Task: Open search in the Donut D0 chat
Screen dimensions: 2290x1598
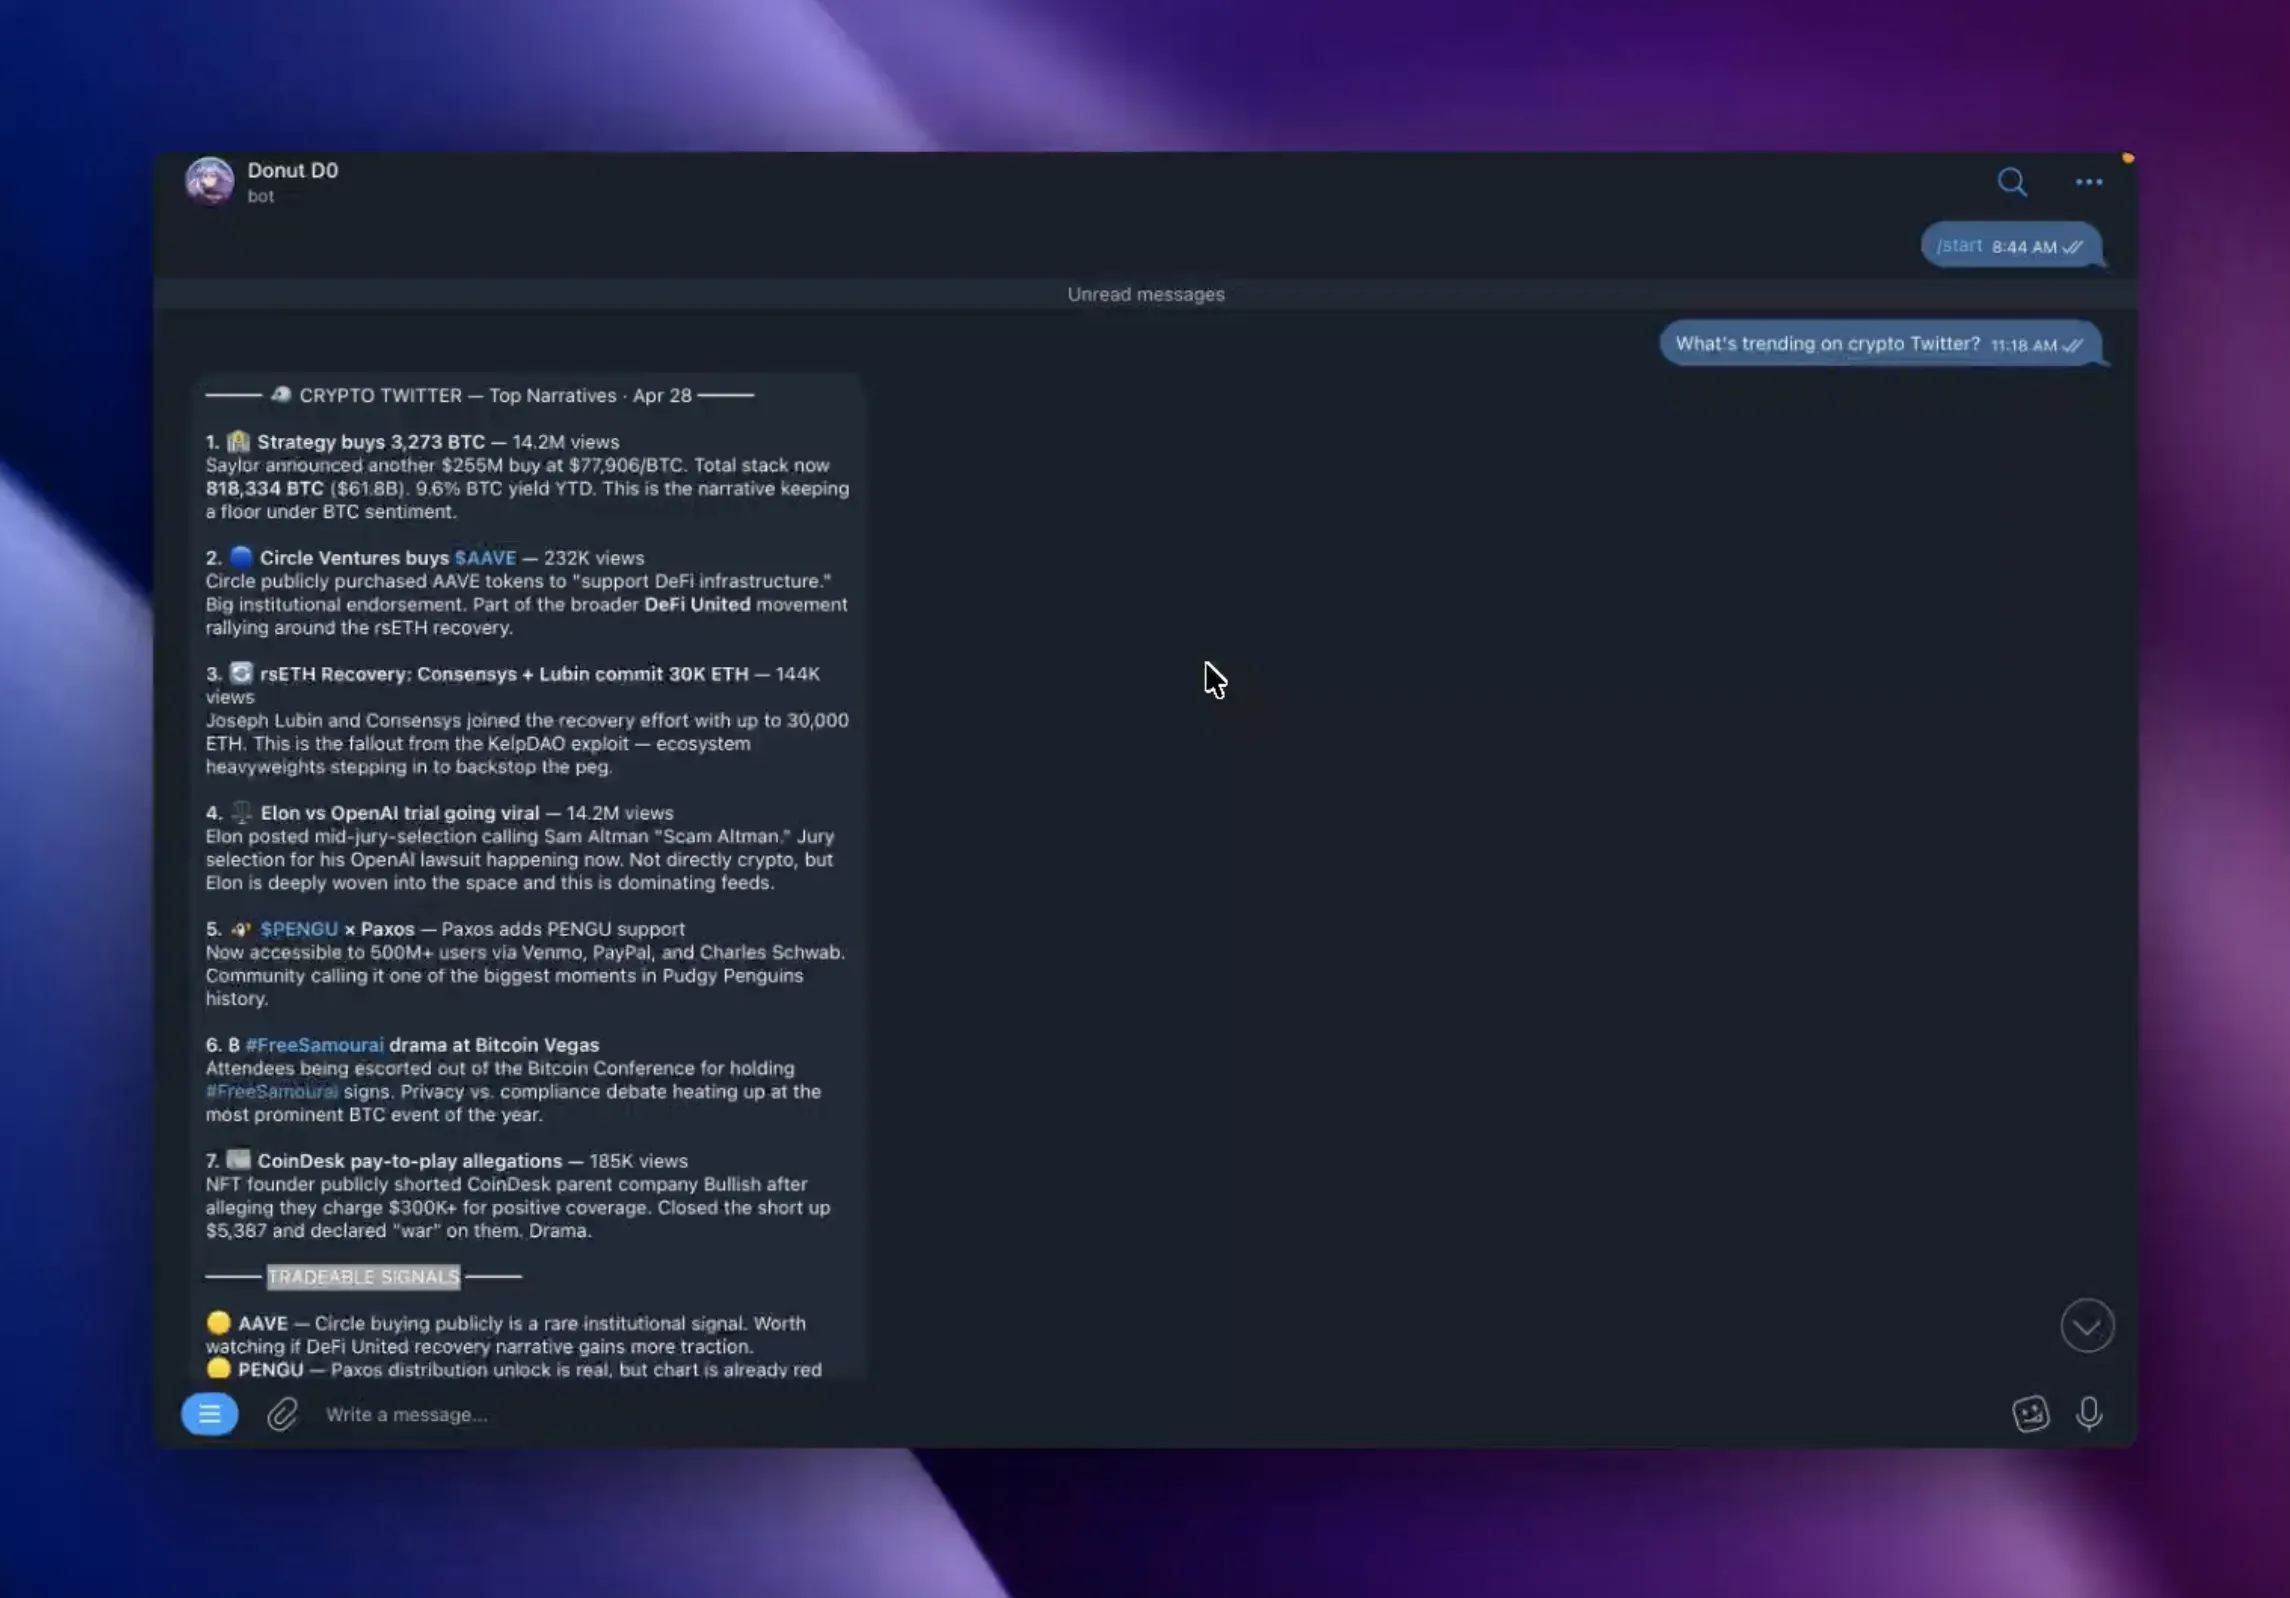Action: pos(2011,182)
